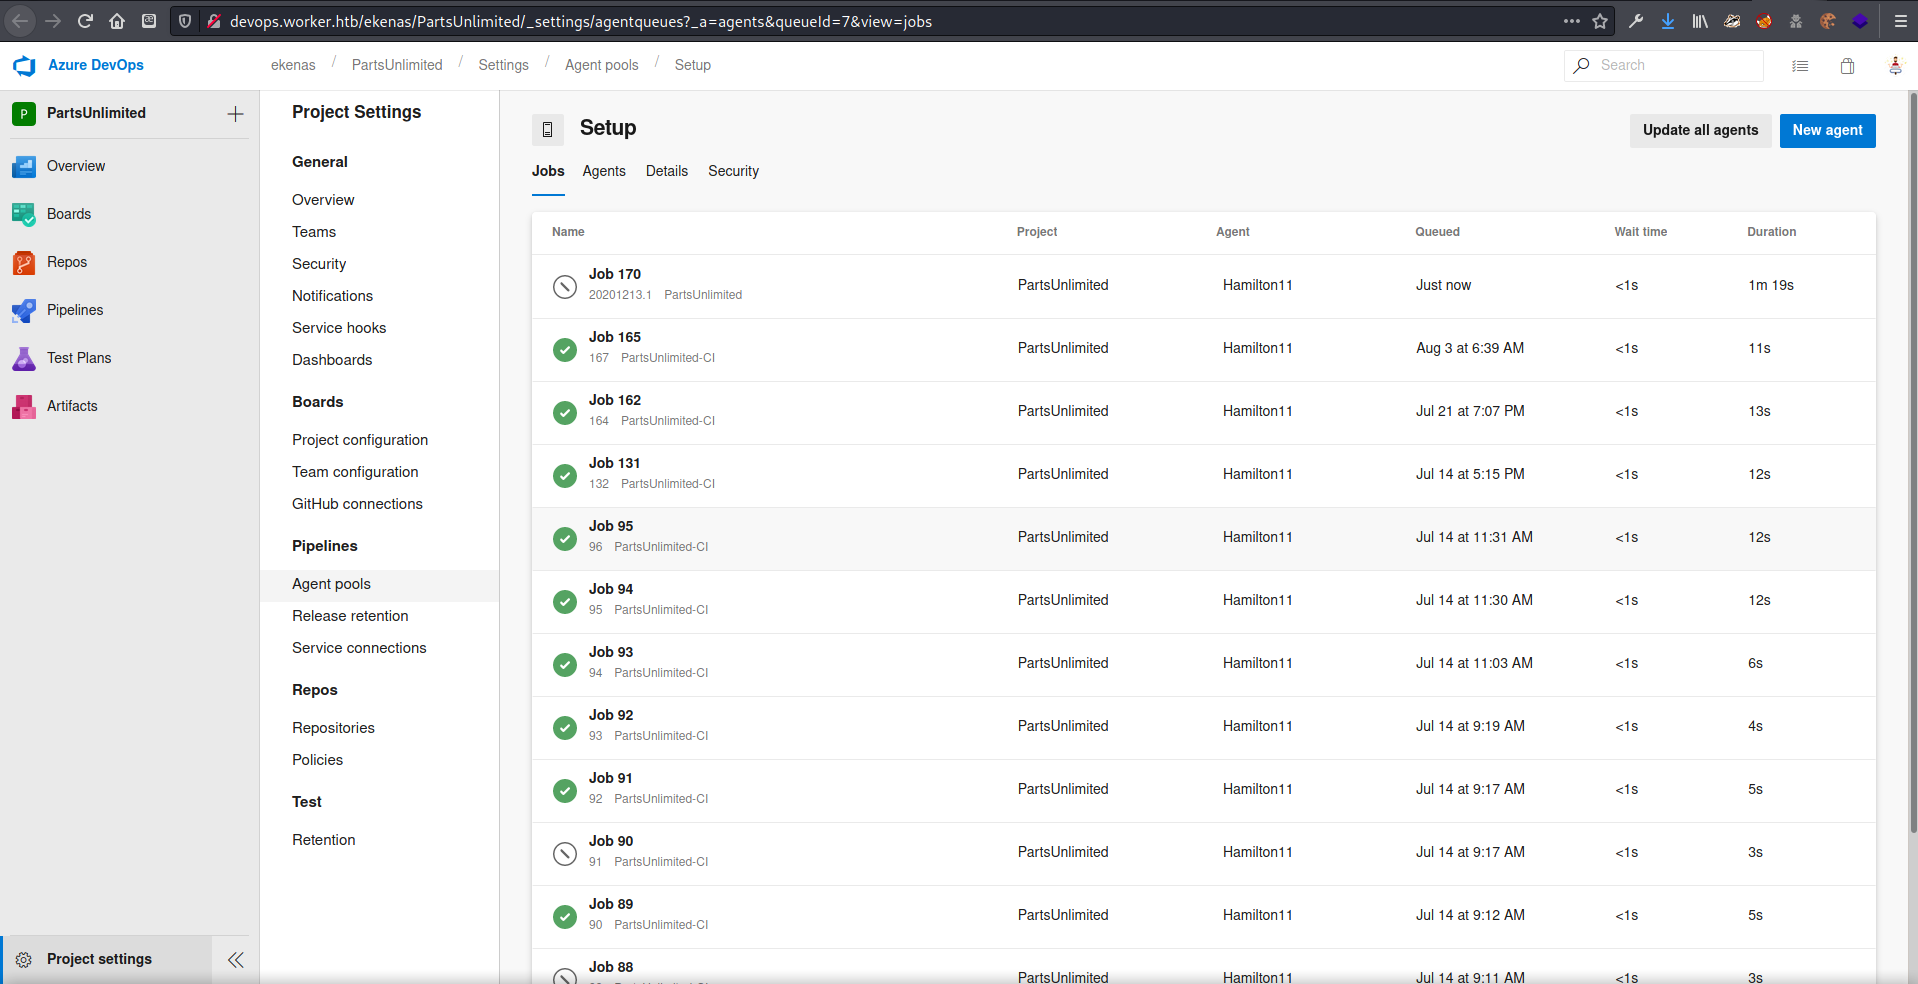Open Dashboards settings
The width and height of the screenshot is (1918, 984).
(x=332, y=360)
